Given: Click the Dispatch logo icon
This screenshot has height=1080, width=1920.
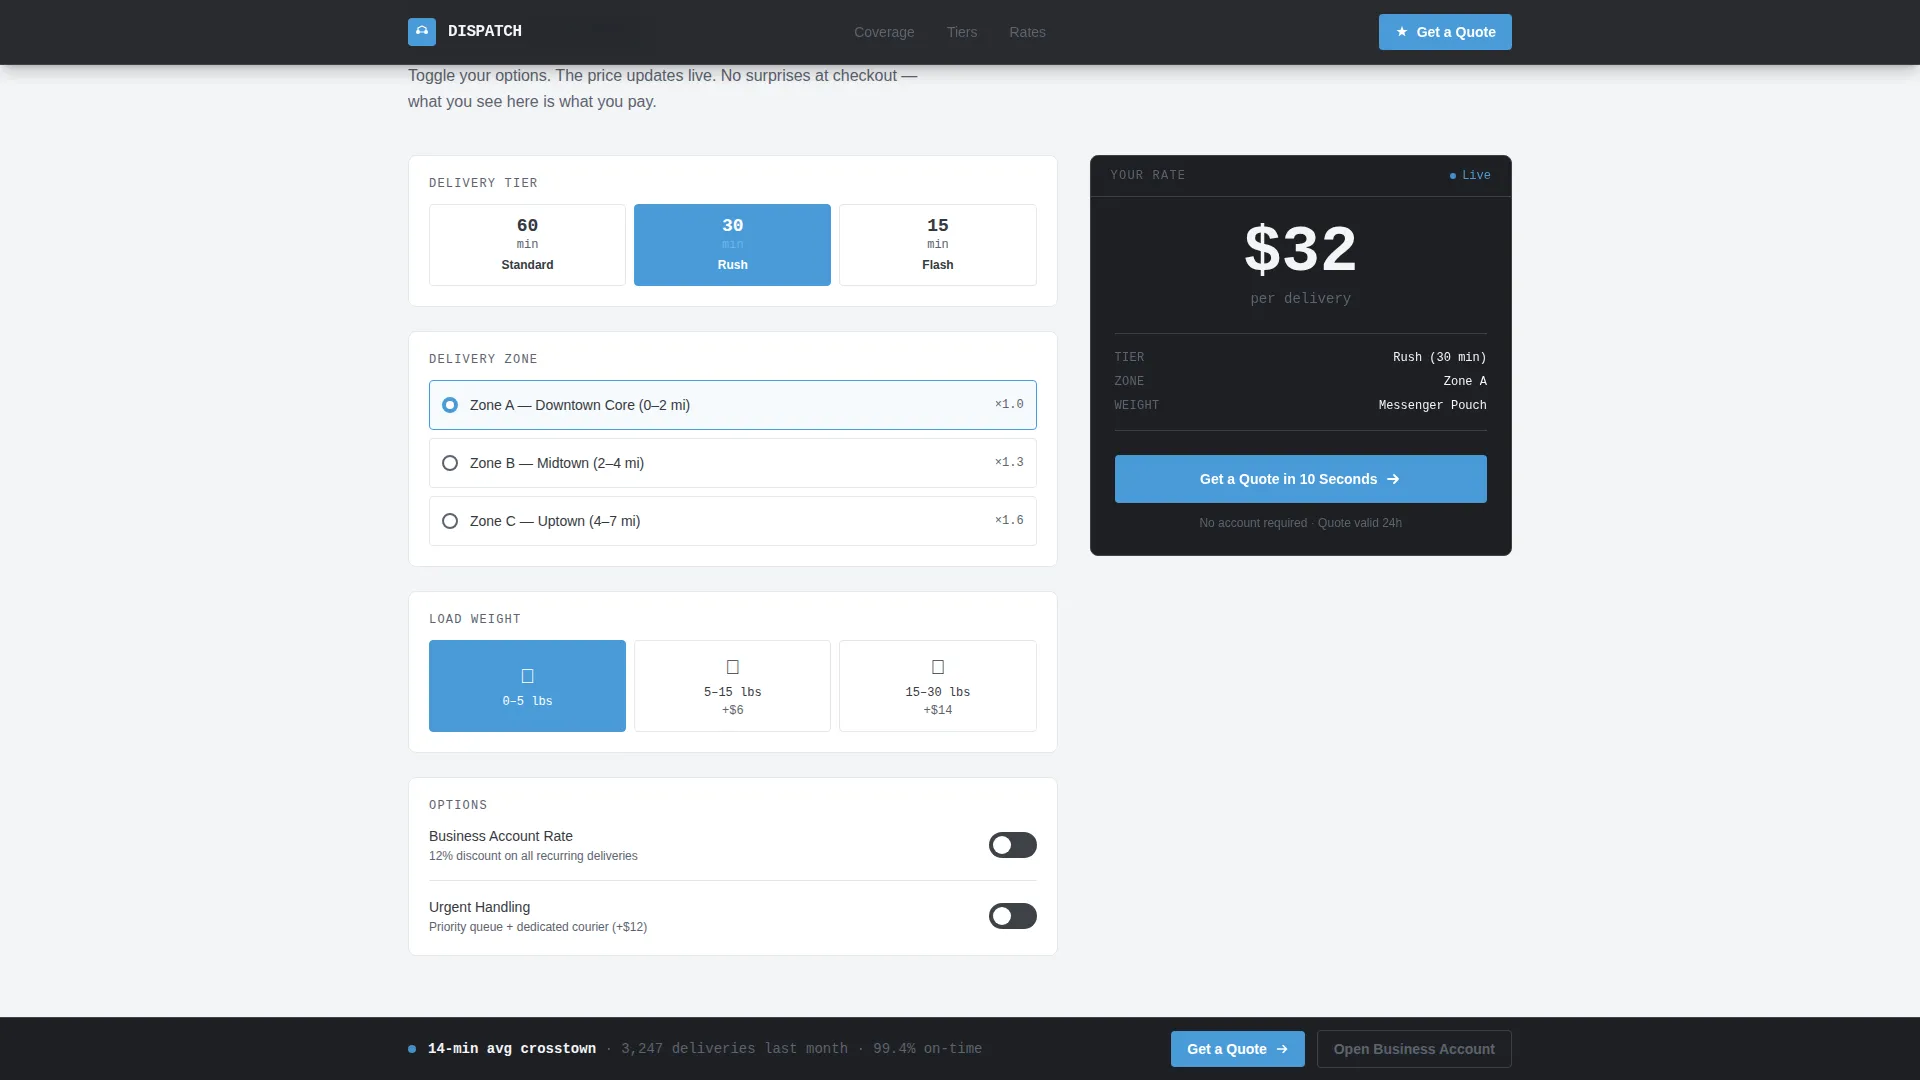Looking at the screenshot, I should [x=422, y=32].
